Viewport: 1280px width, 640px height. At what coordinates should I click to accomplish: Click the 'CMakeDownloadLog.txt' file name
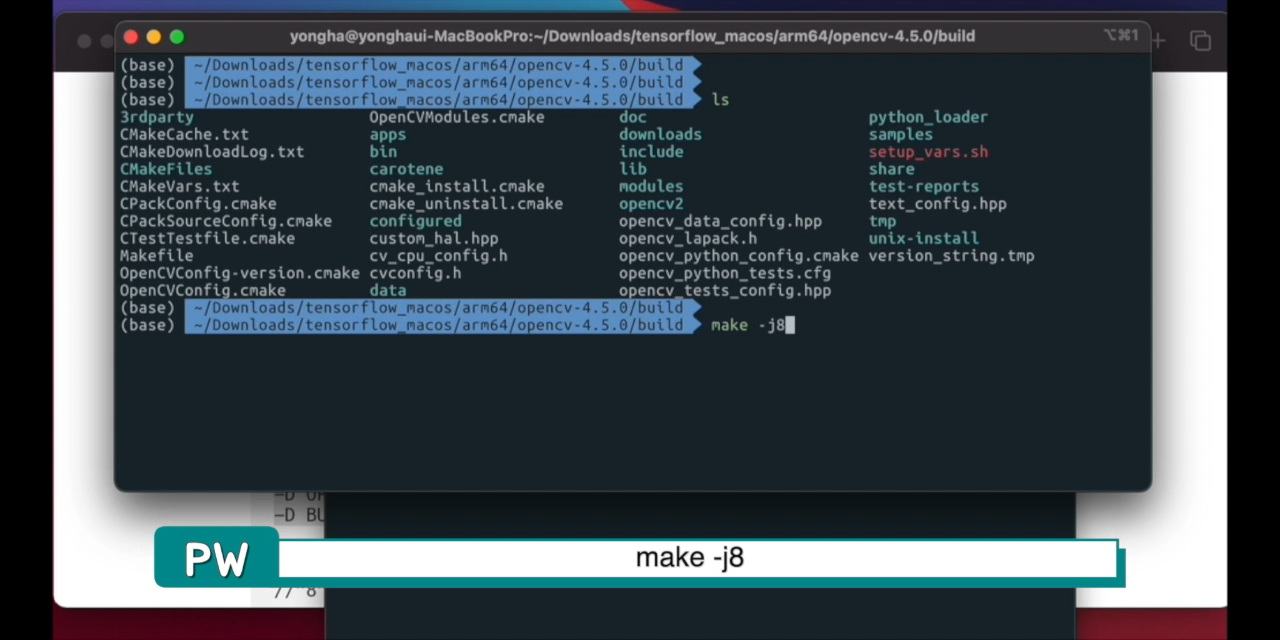point(212,152)
